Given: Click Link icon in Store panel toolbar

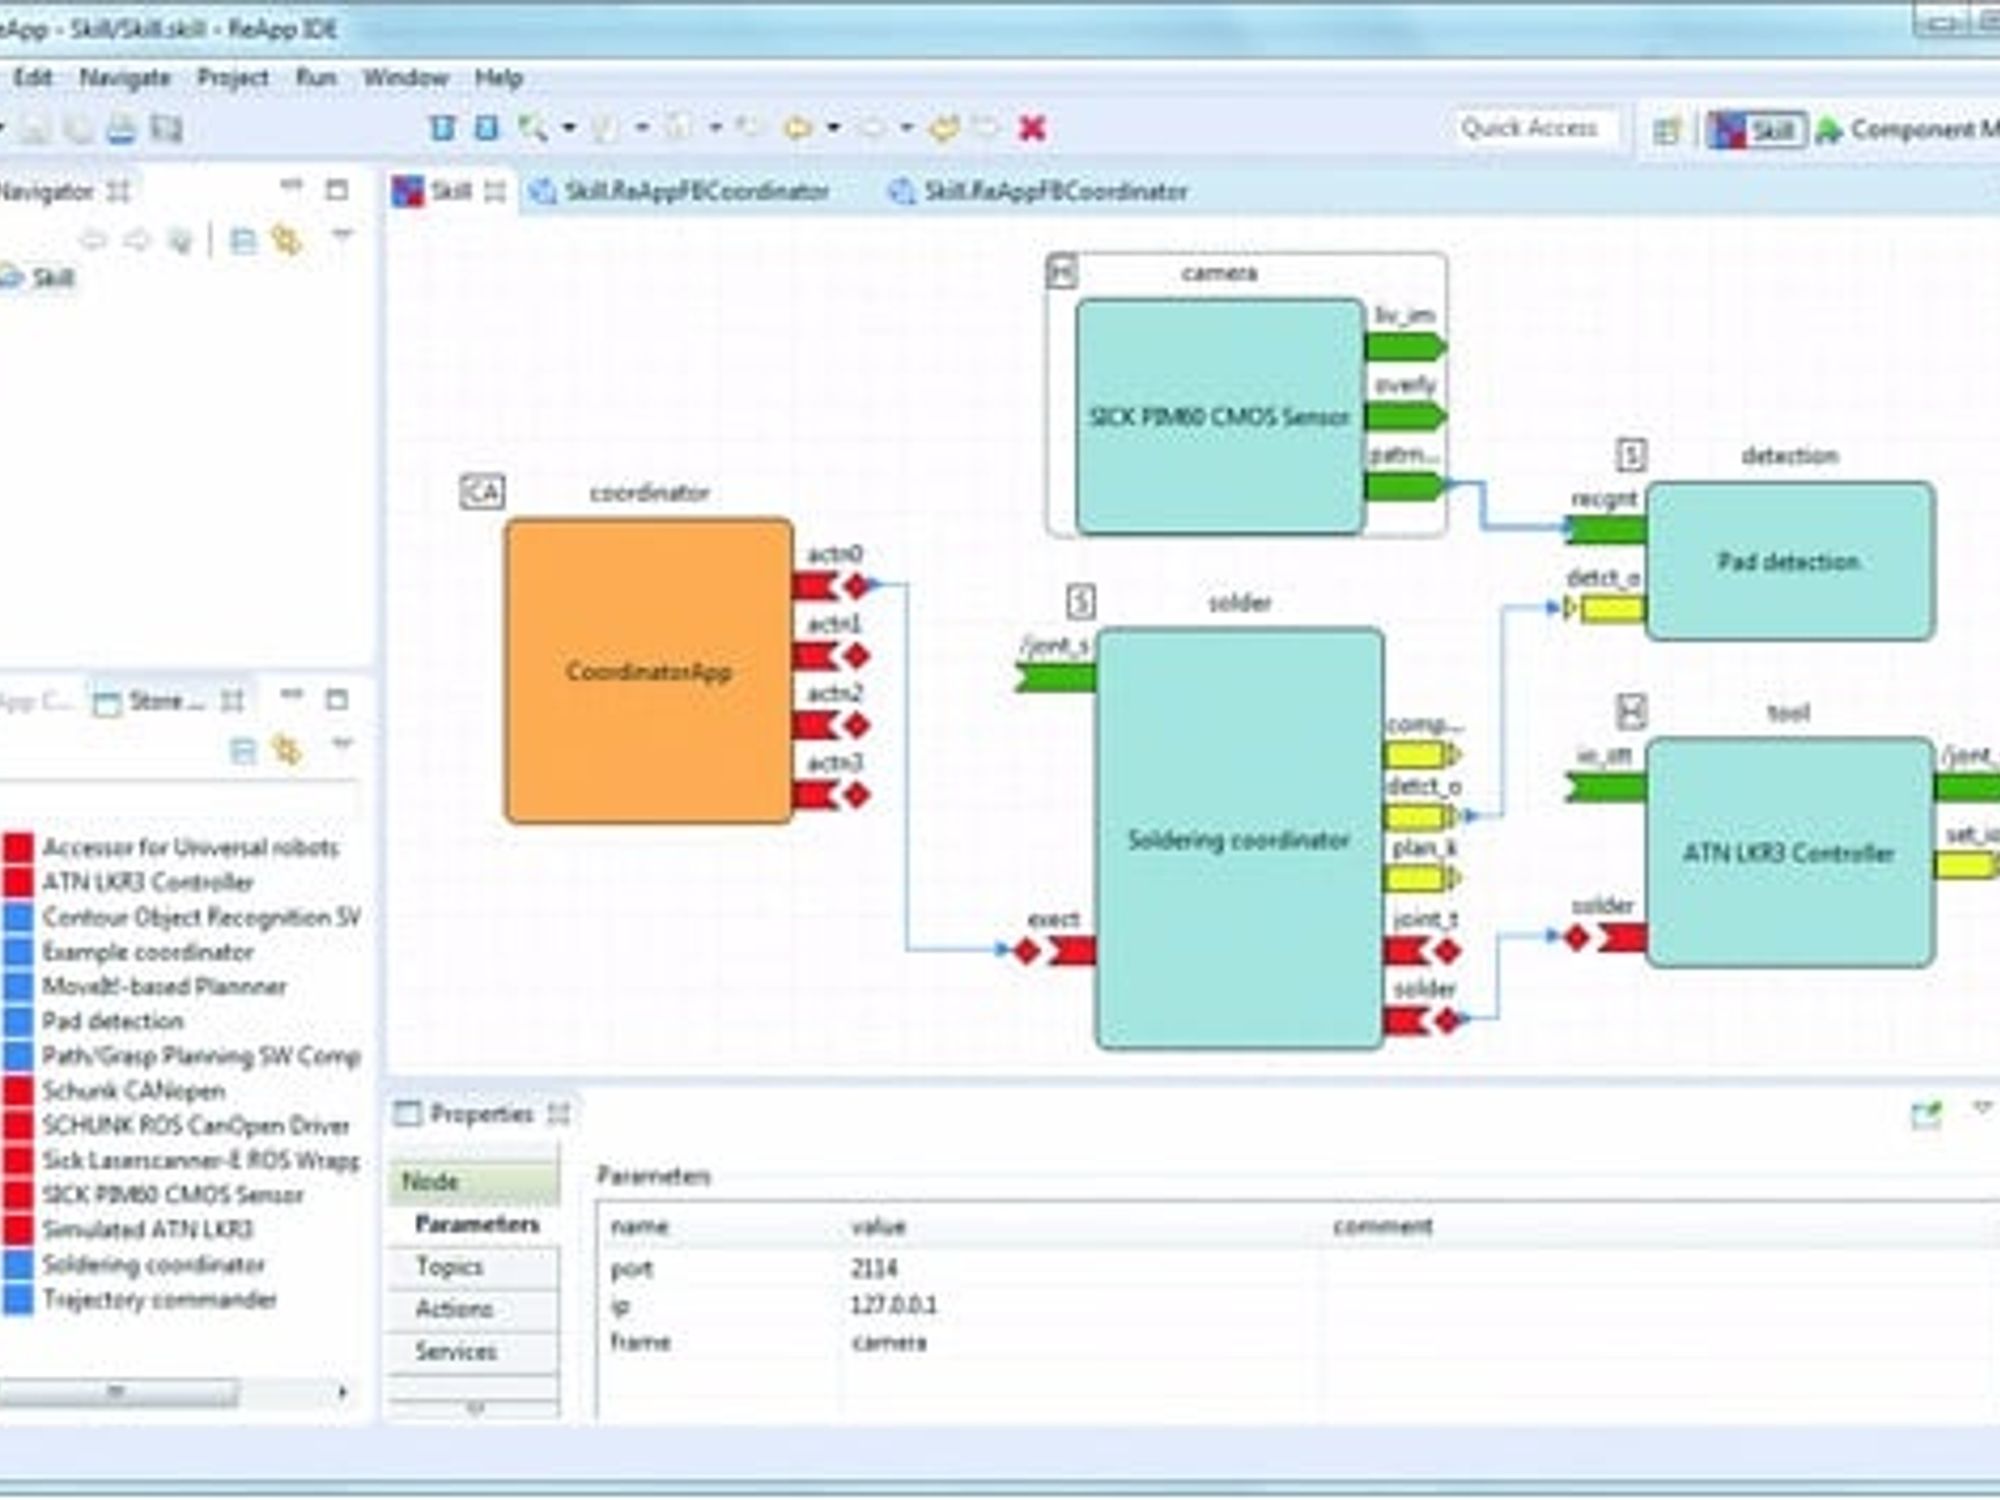Looking at the screenshot, I should click(x=287, y=750).
